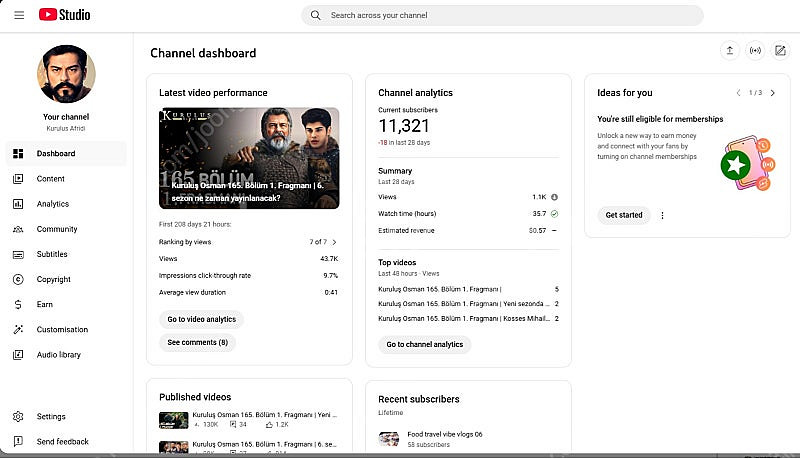Screen dimensions: 800x459
Task: Click the upload videos icon
Action: point(730,50)
